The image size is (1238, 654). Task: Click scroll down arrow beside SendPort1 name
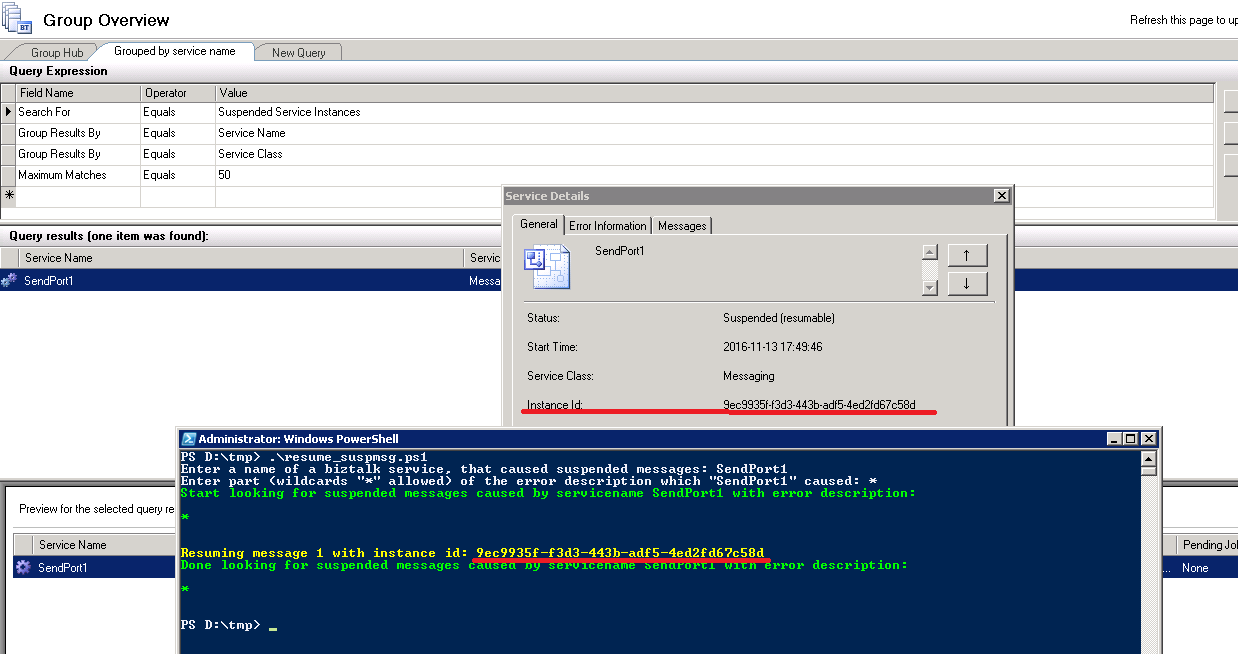[x=930, y=287]
